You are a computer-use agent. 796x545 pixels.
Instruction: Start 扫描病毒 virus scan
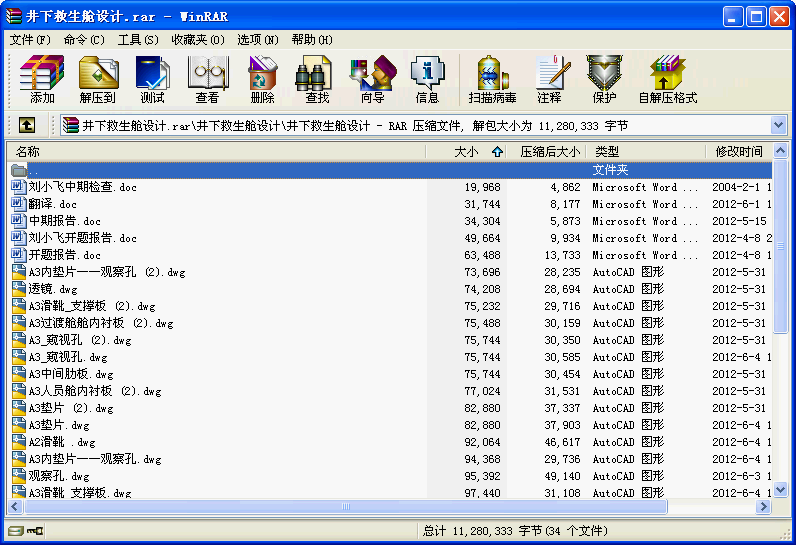click(x=492, y=80)
